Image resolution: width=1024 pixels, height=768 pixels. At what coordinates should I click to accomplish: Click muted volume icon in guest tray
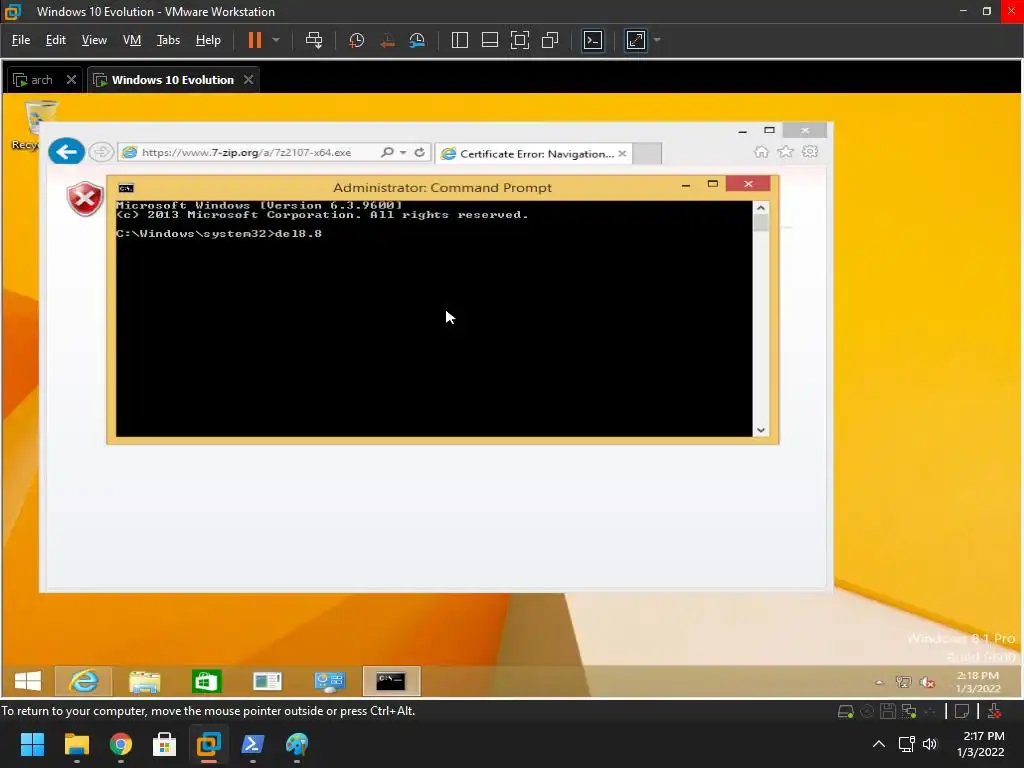(x=927, y=682)
